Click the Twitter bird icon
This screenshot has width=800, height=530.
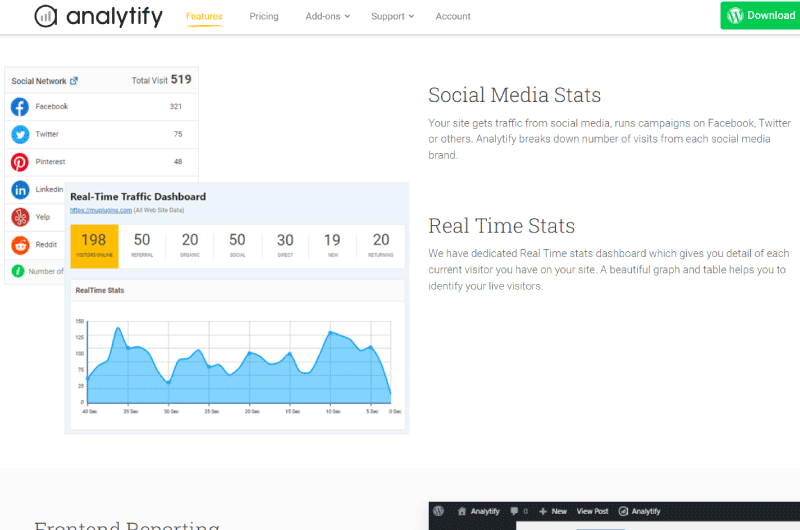20,134
